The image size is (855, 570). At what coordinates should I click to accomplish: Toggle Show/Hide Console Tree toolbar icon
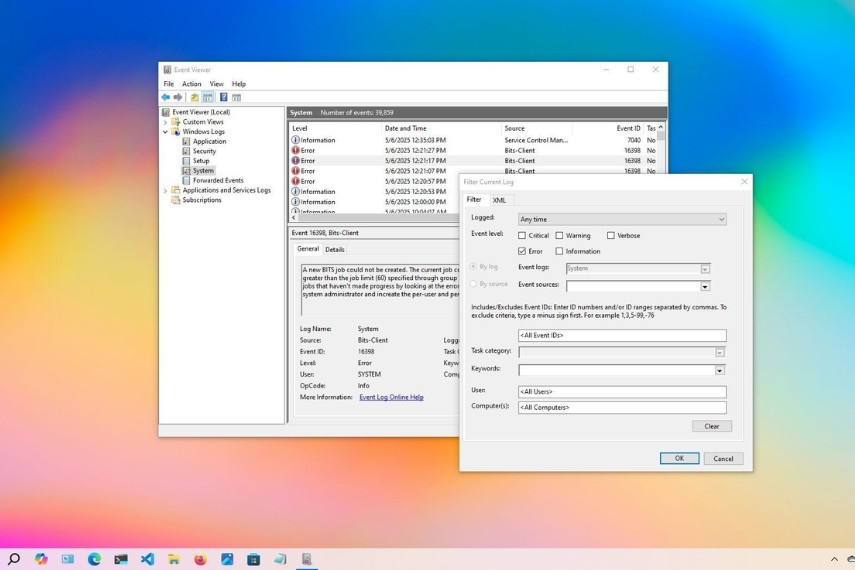tap(208, 97)
